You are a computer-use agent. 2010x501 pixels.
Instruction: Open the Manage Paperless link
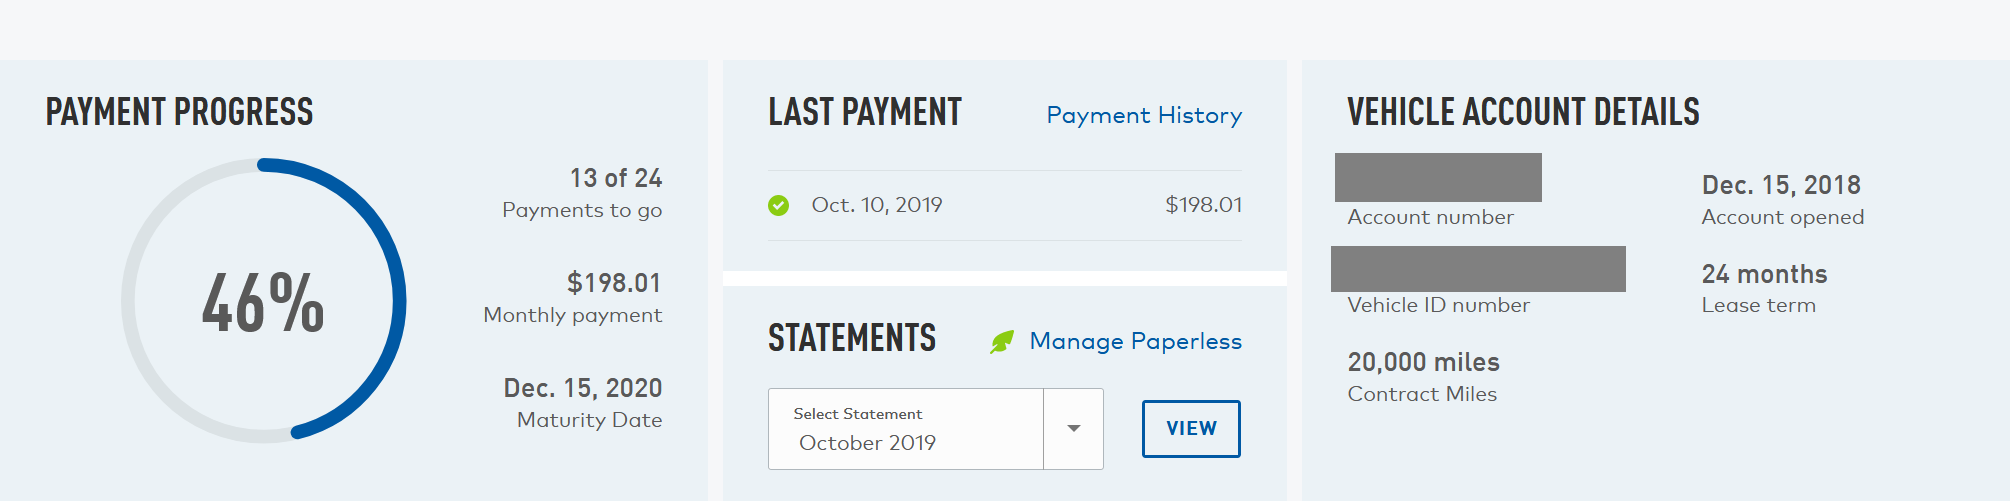tap(1135, 341)
